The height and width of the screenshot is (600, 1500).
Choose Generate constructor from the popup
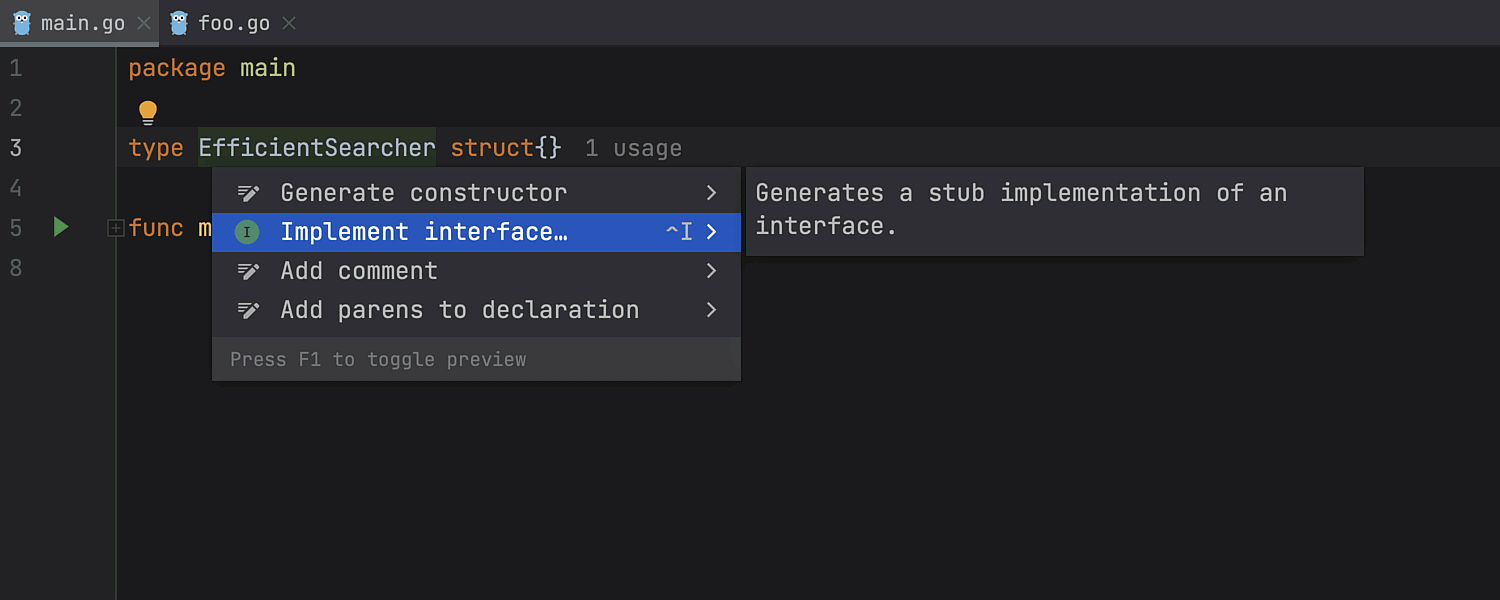[423, 193]
